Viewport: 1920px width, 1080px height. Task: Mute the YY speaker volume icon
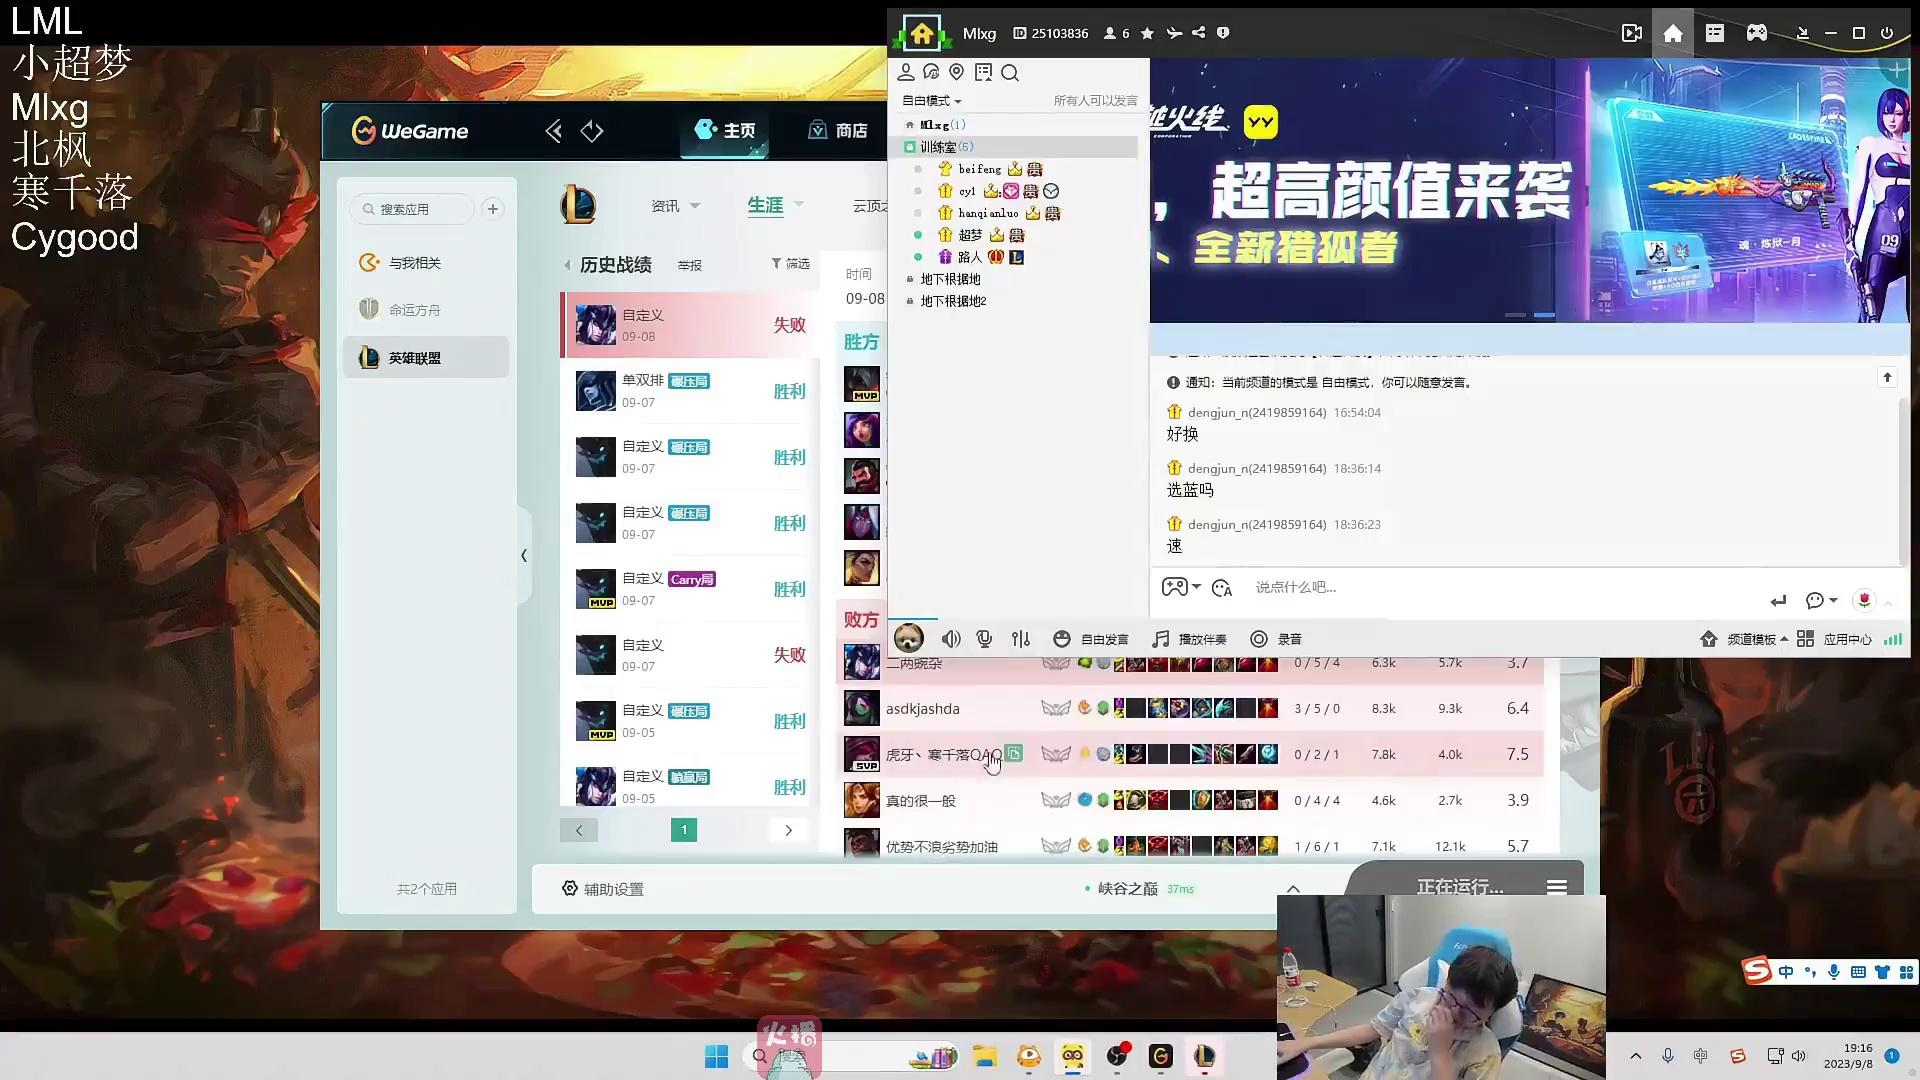pos(951,639)
